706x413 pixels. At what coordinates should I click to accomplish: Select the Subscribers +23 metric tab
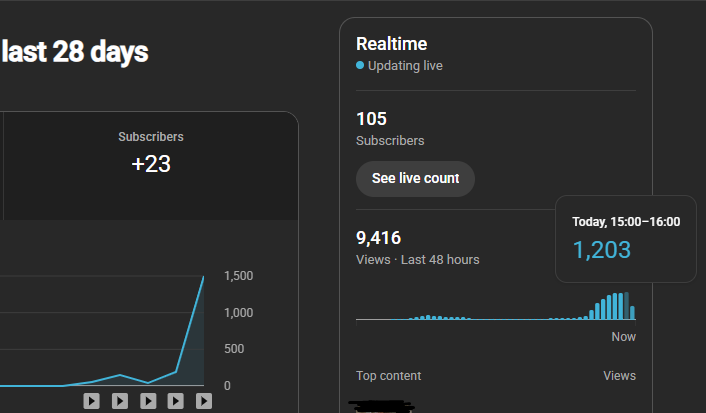click(151, 166)
